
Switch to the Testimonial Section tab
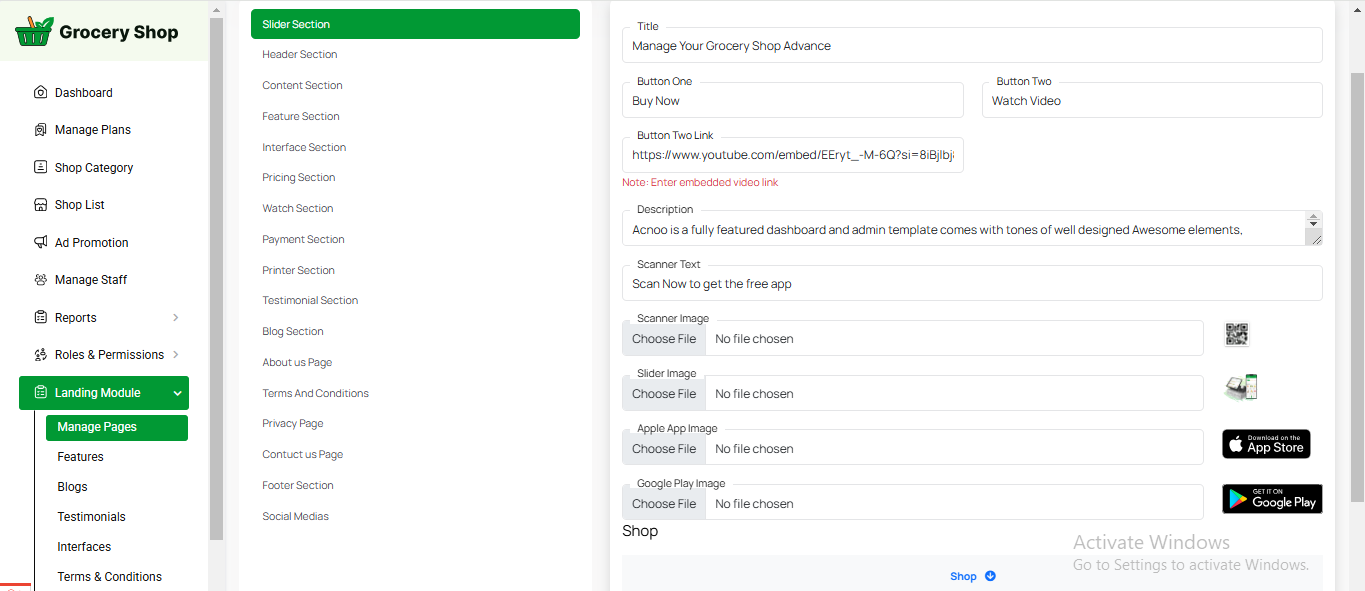coord(310,301)
